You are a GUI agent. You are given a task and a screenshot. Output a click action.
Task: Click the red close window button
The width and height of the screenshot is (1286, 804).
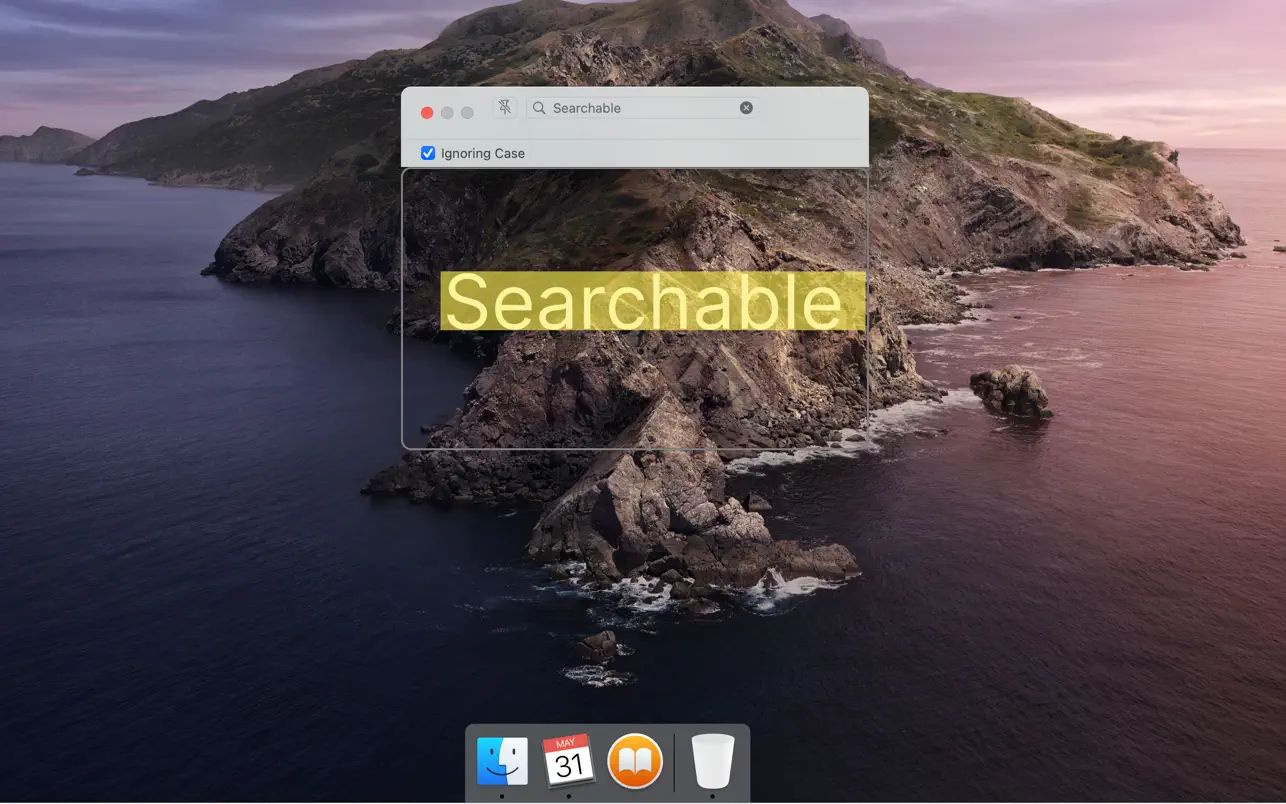(x=427, y=112)
